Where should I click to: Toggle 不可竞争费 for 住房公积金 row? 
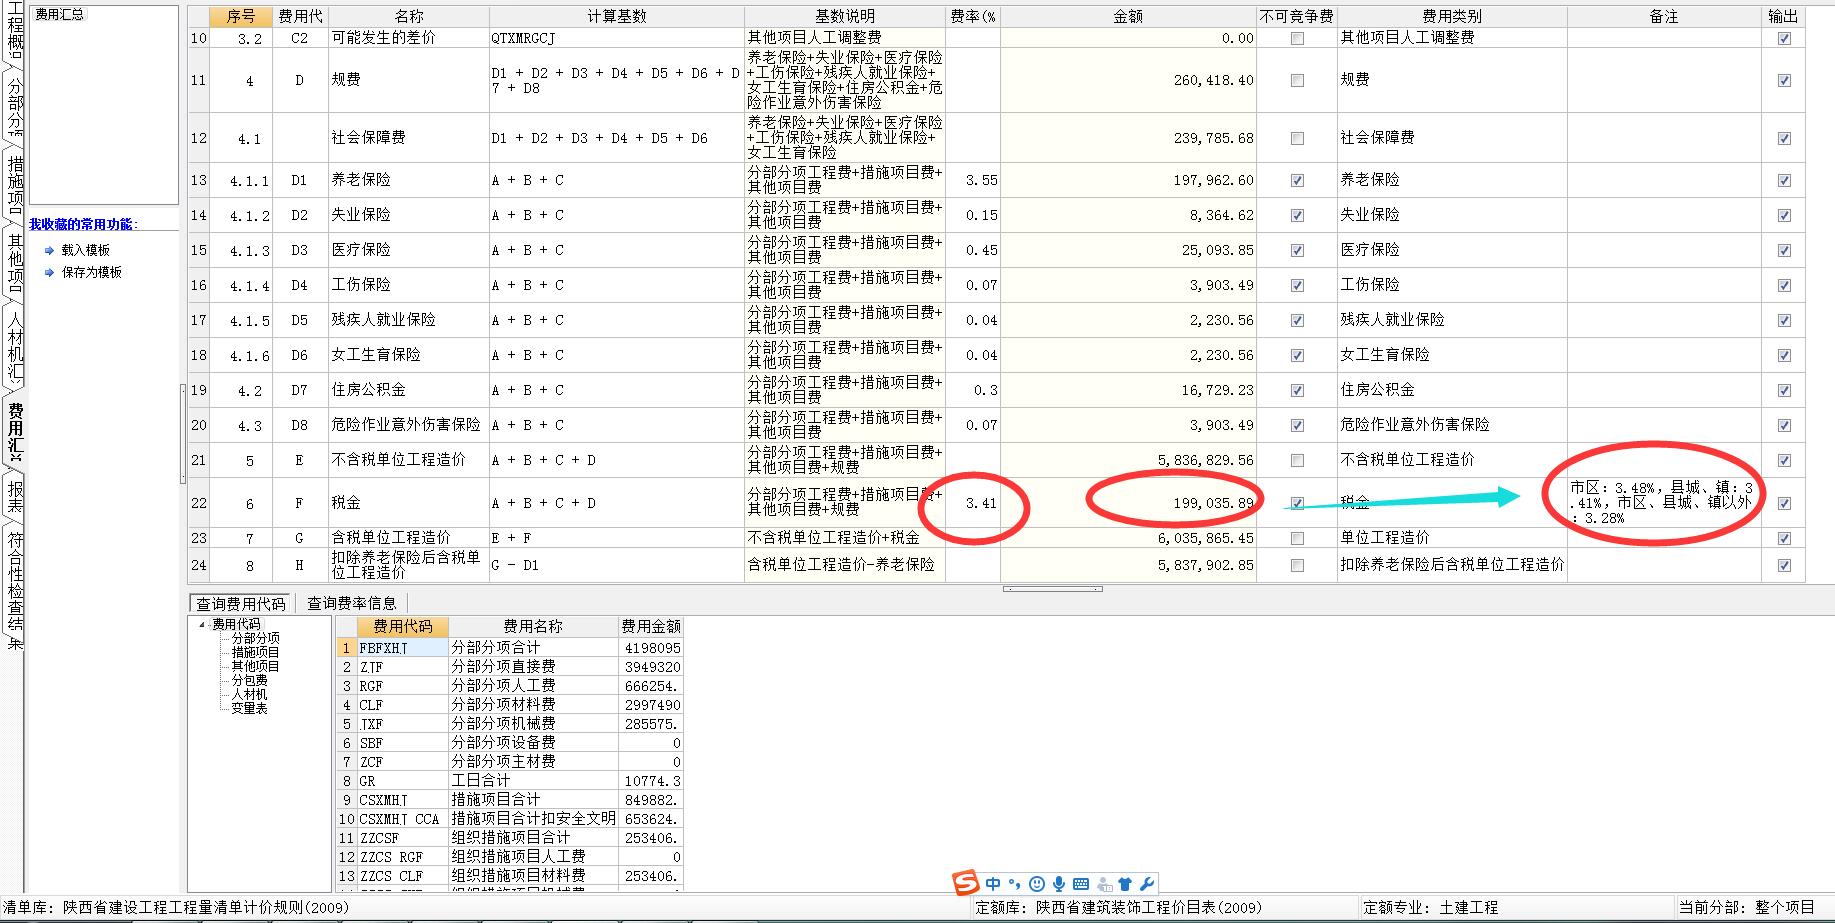click(x=1297, y=391)
